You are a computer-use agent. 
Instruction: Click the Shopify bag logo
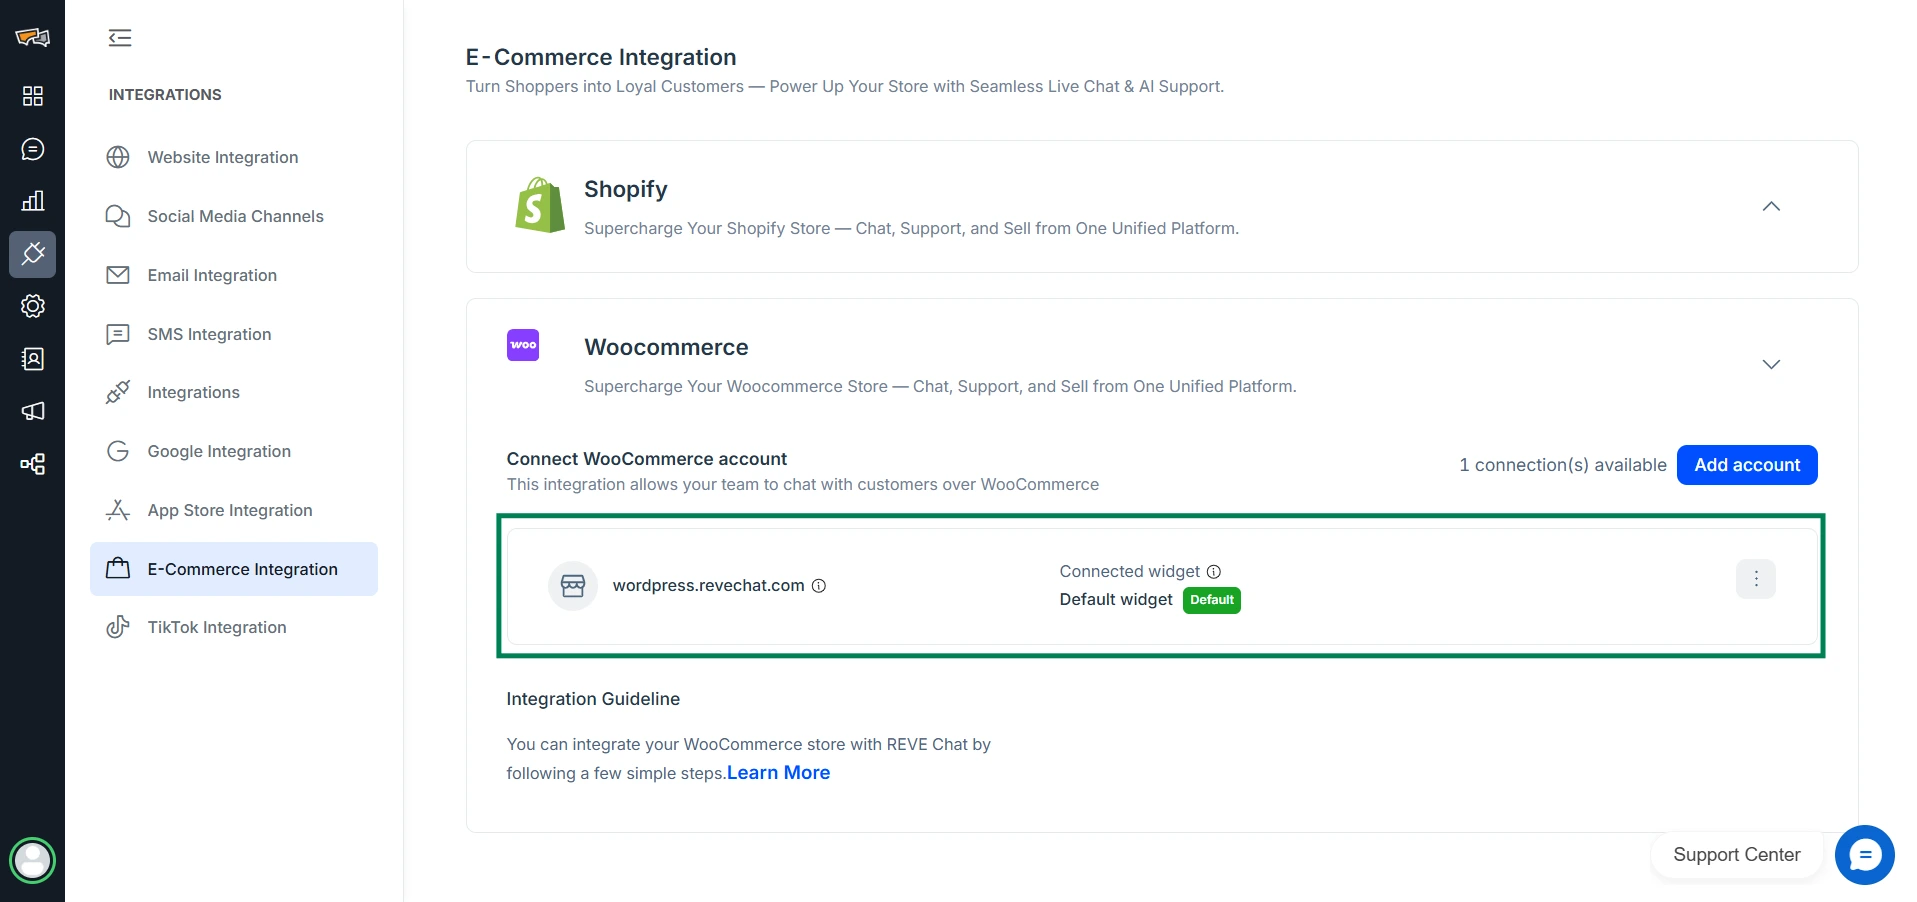click(540, 205)
